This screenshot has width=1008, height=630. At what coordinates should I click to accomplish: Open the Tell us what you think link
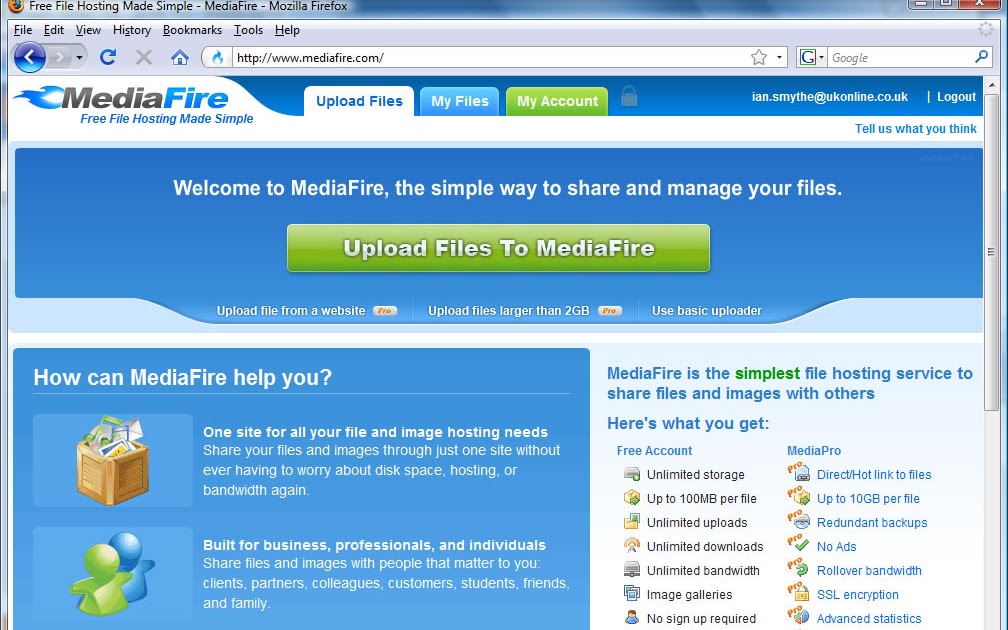pos(915,129)
